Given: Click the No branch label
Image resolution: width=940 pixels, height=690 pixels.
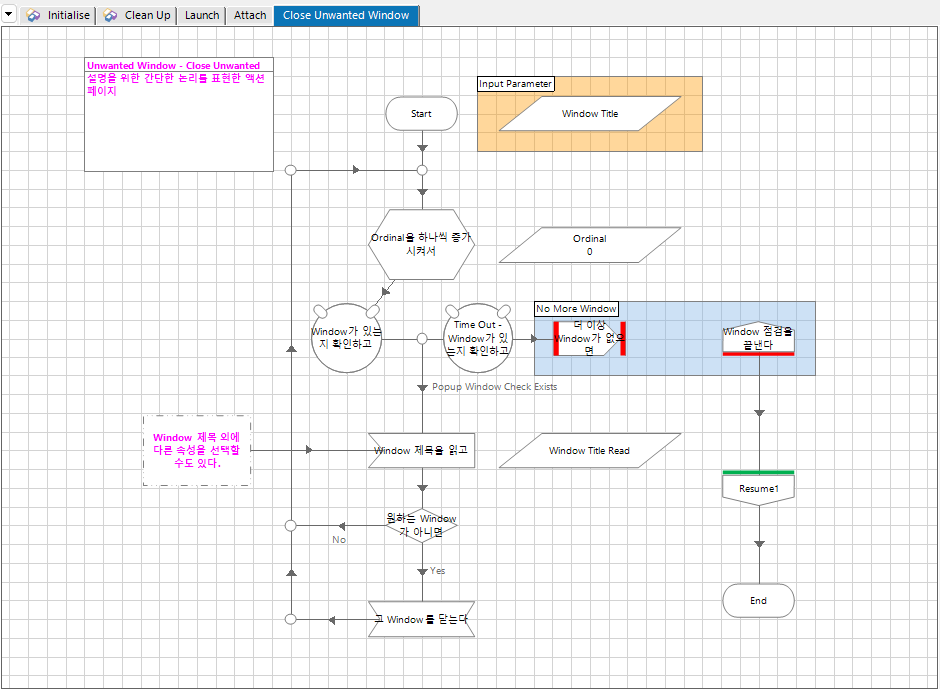Looking at the screenshot, I should coord(339,540).
